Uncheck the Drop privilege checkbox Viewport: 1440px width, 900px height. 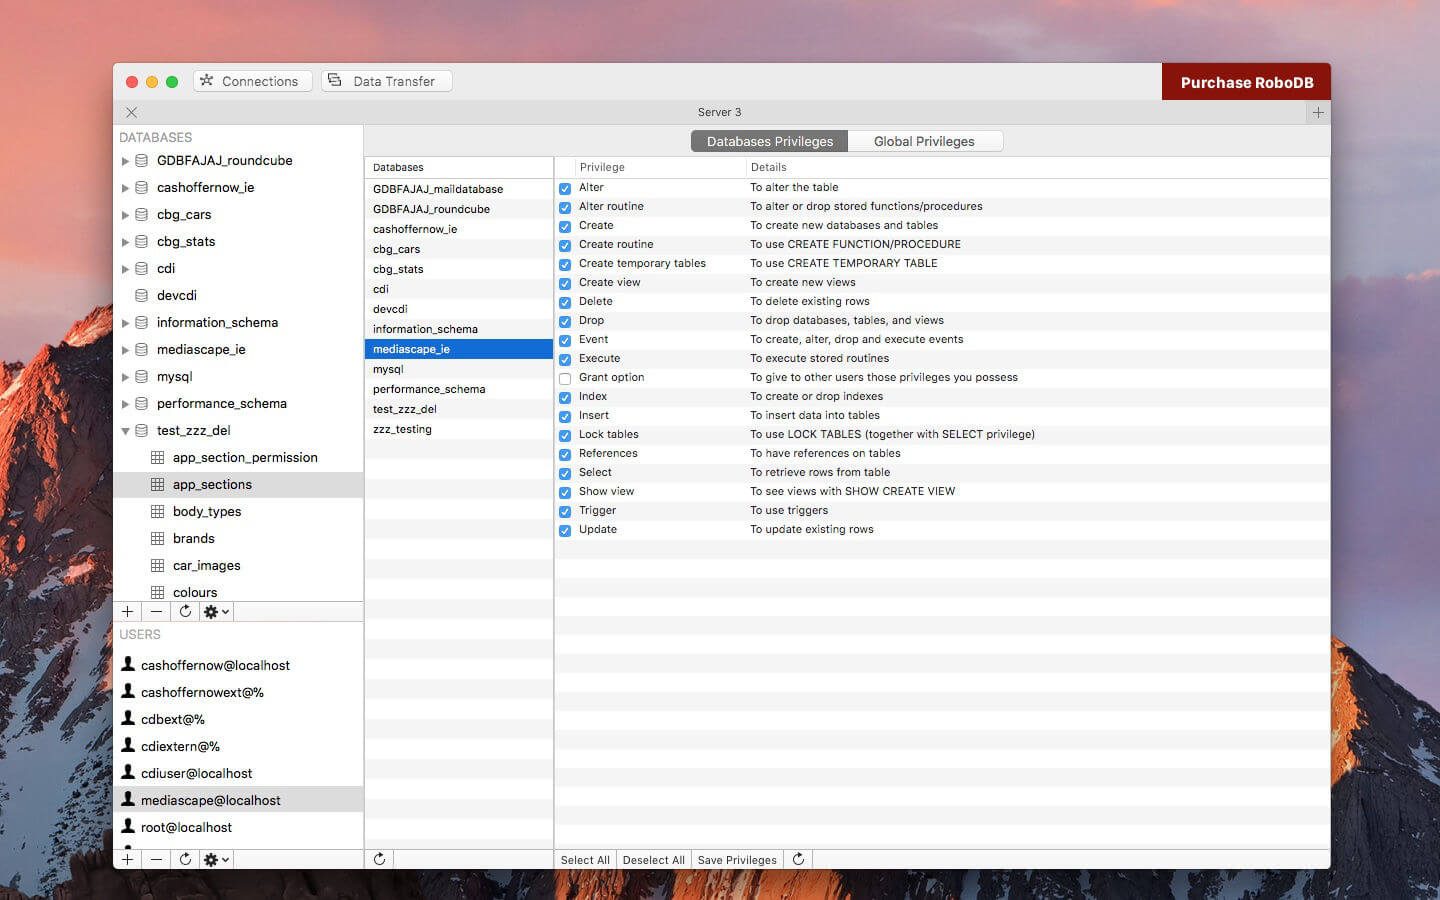tap(565, 321)
